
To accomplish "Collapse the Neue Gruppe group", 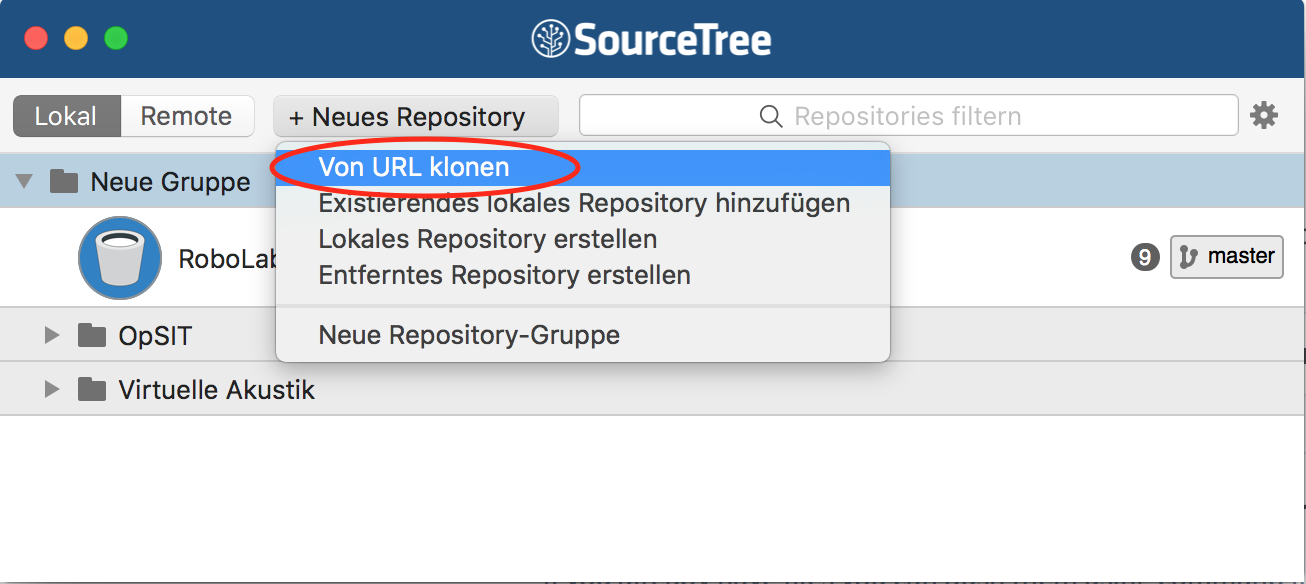I will 25,182.
